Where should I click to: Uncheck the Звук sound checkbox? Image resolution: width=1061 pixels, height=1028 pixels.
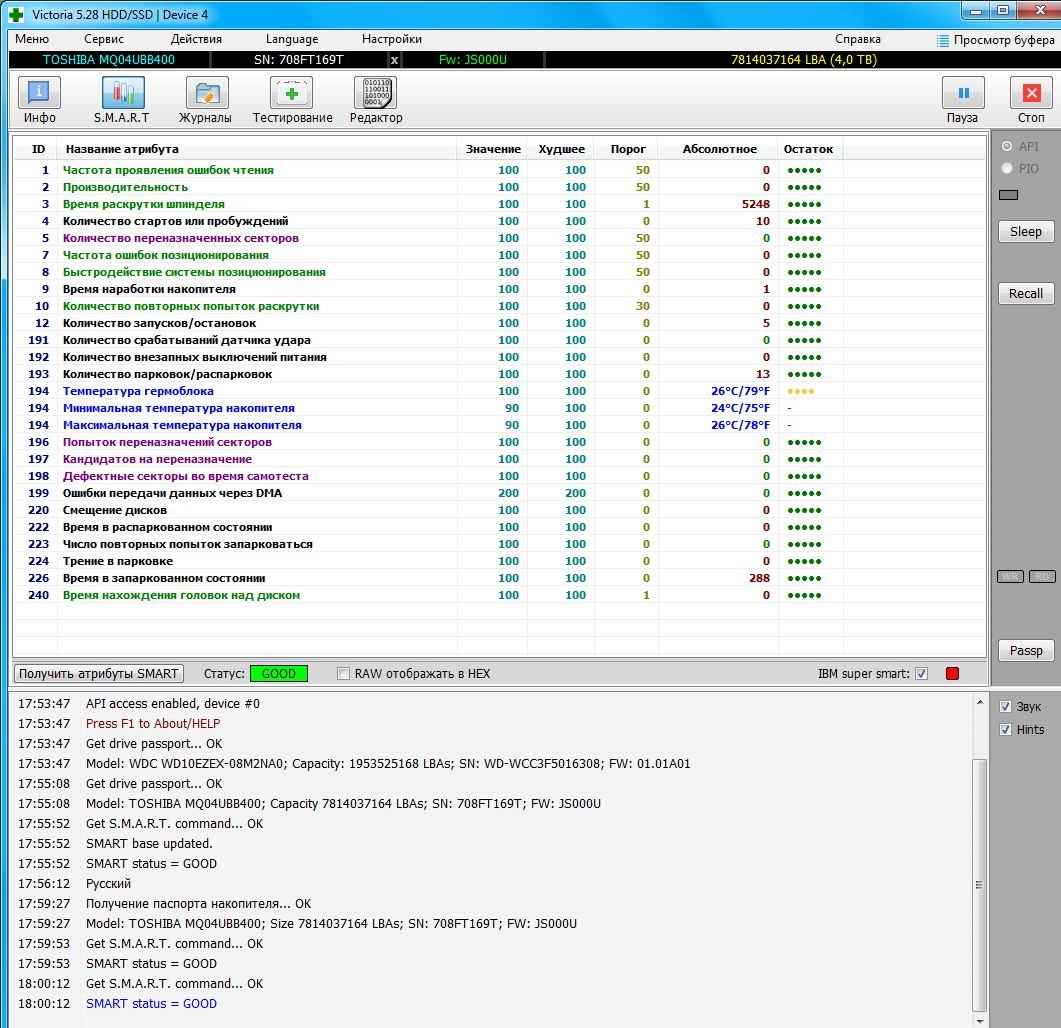click(x=1006, y=706)
